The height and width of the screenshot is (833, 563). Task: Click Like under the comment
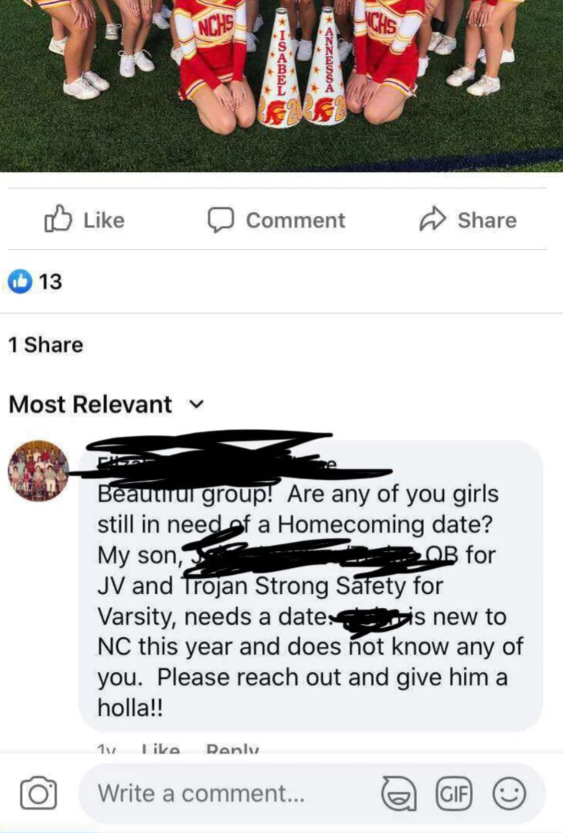pyautogui.click(x=161, y=748)
